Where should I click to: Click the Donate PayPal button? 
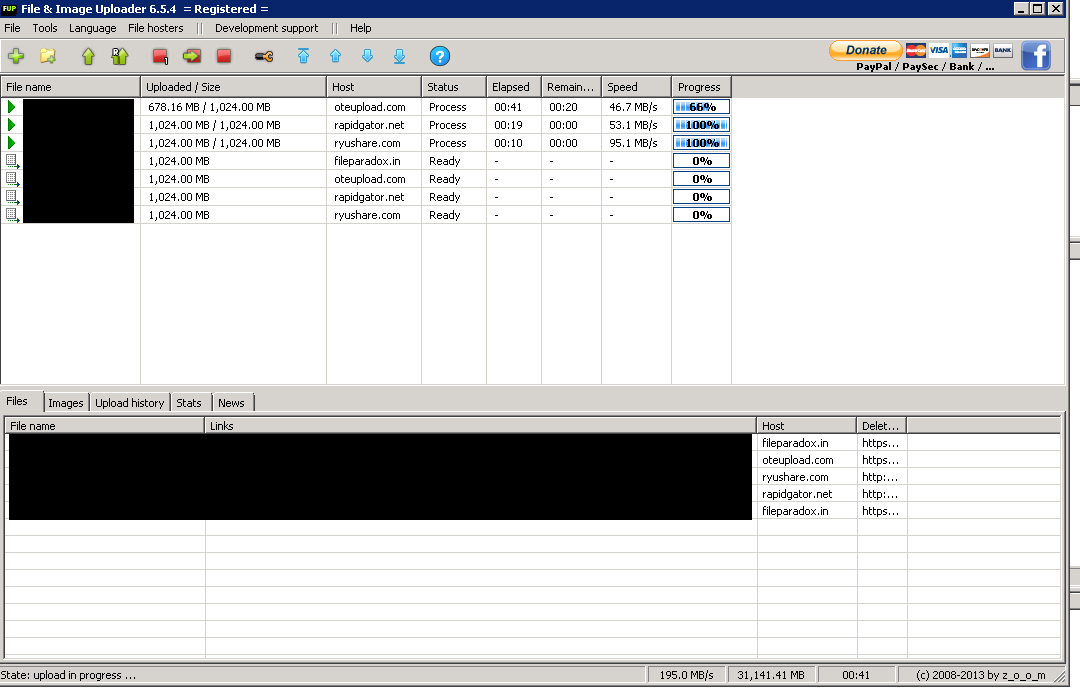[865, 50]
